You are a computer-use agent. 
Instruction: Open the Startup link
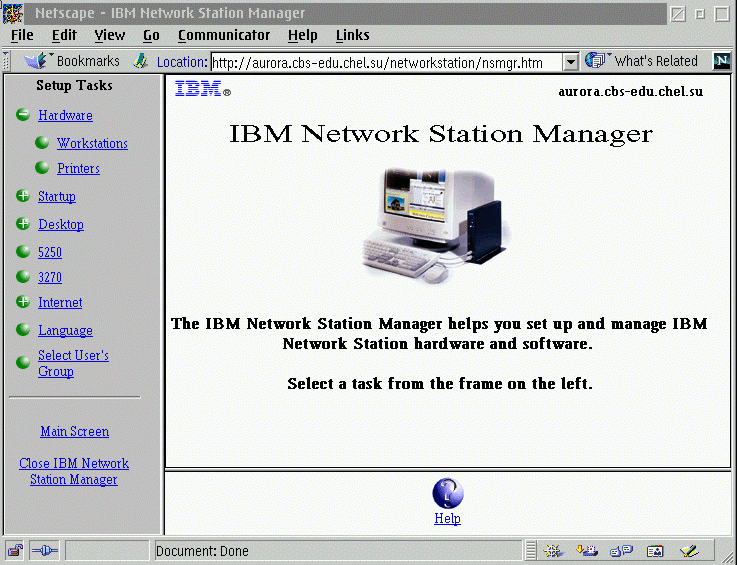coord(57,196)
